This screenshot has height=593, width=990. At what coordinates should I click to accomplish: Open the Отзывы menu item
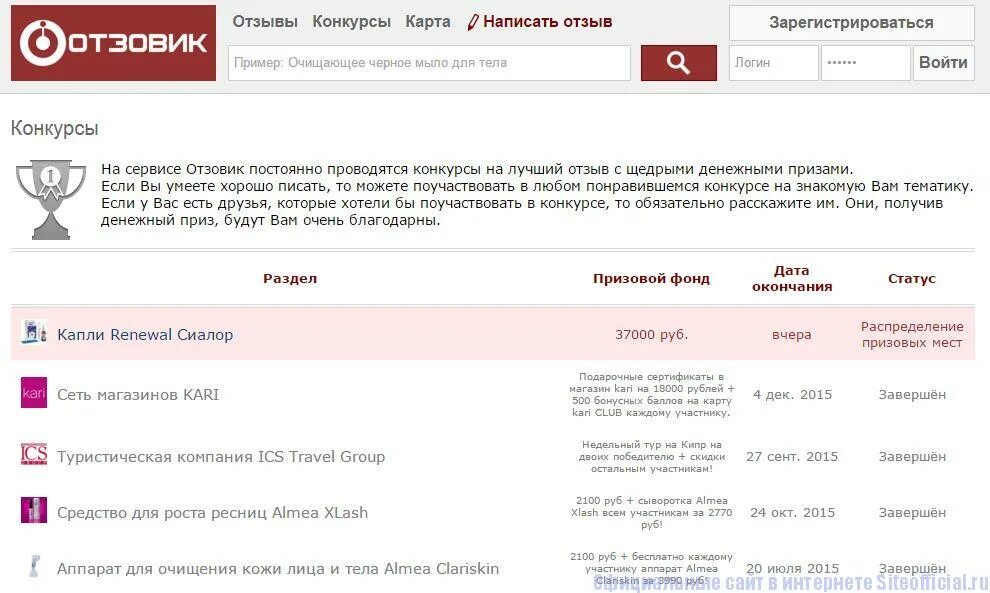coord(265,21)
